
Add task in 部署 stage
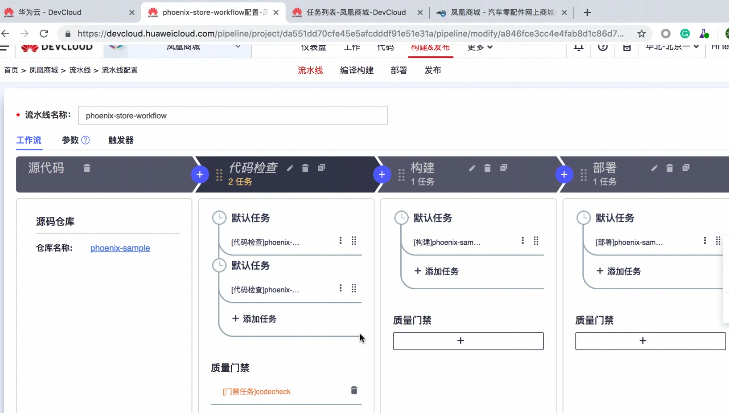(619, 271)
